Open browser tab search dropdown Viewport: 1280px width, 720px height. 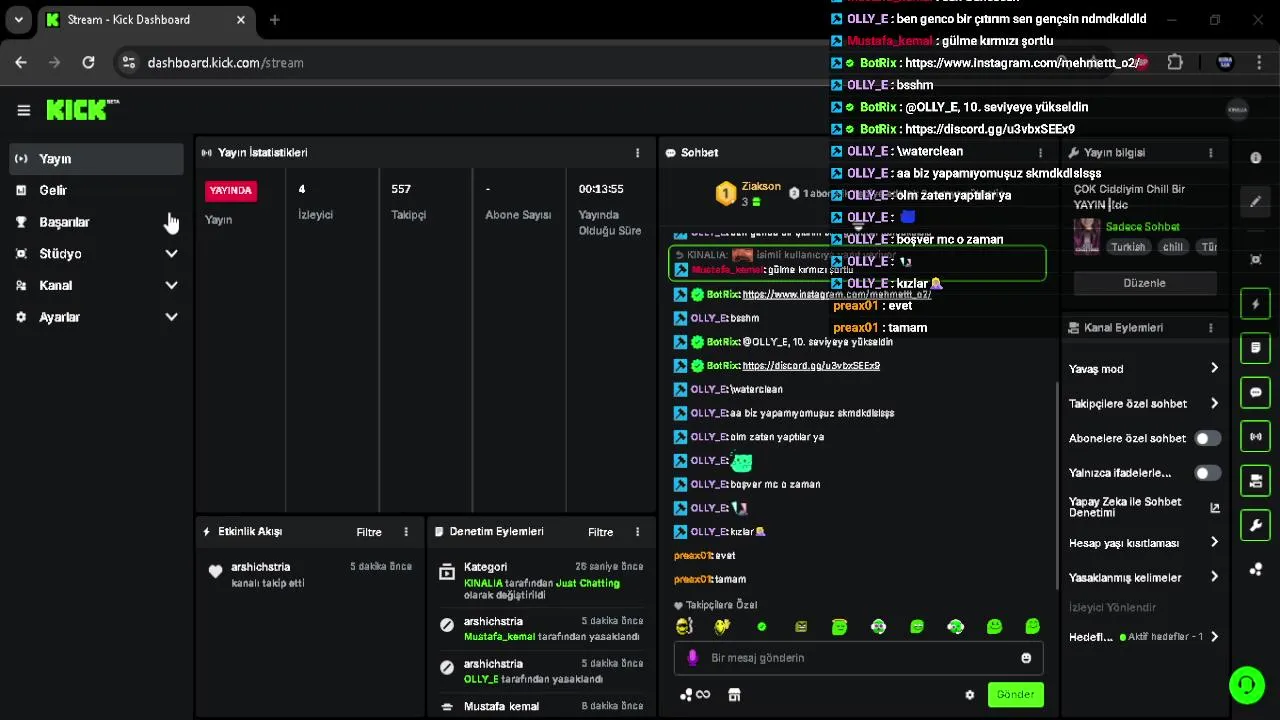click(18, 19)
